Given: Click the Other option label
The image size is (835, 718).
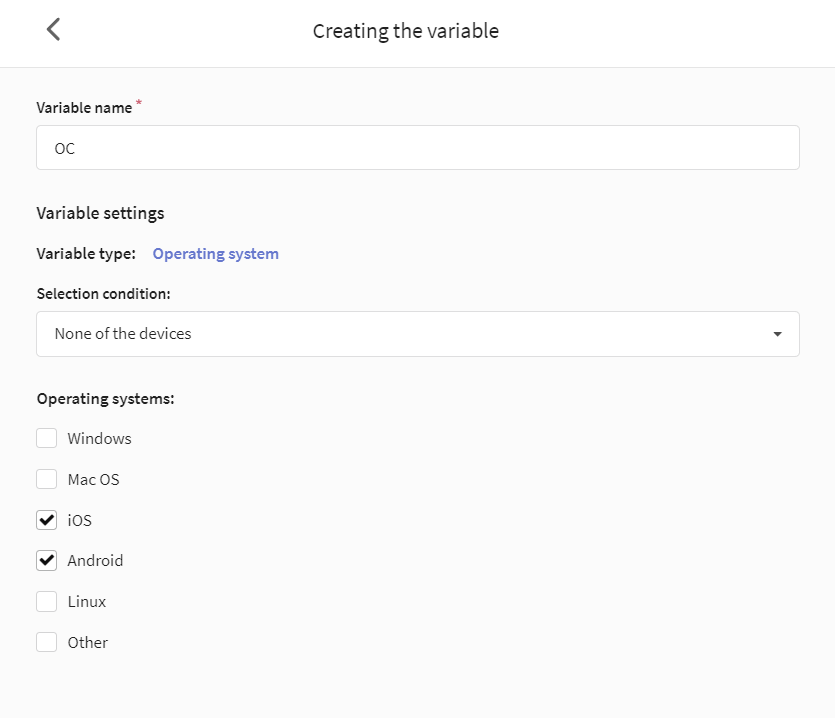Looking at the screenshot, I should [x=88, y=642].
